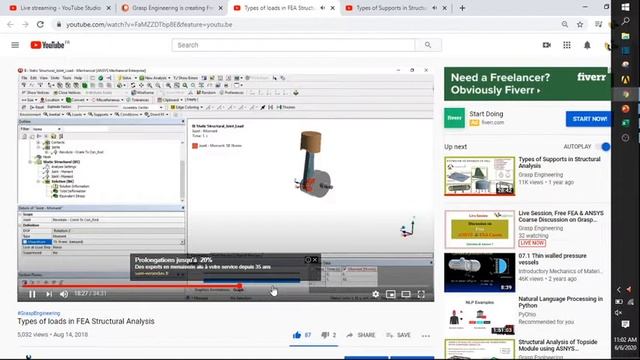Click the YouTube search magnifier button
The image size is (640, 360).
(x=428, y=45)
